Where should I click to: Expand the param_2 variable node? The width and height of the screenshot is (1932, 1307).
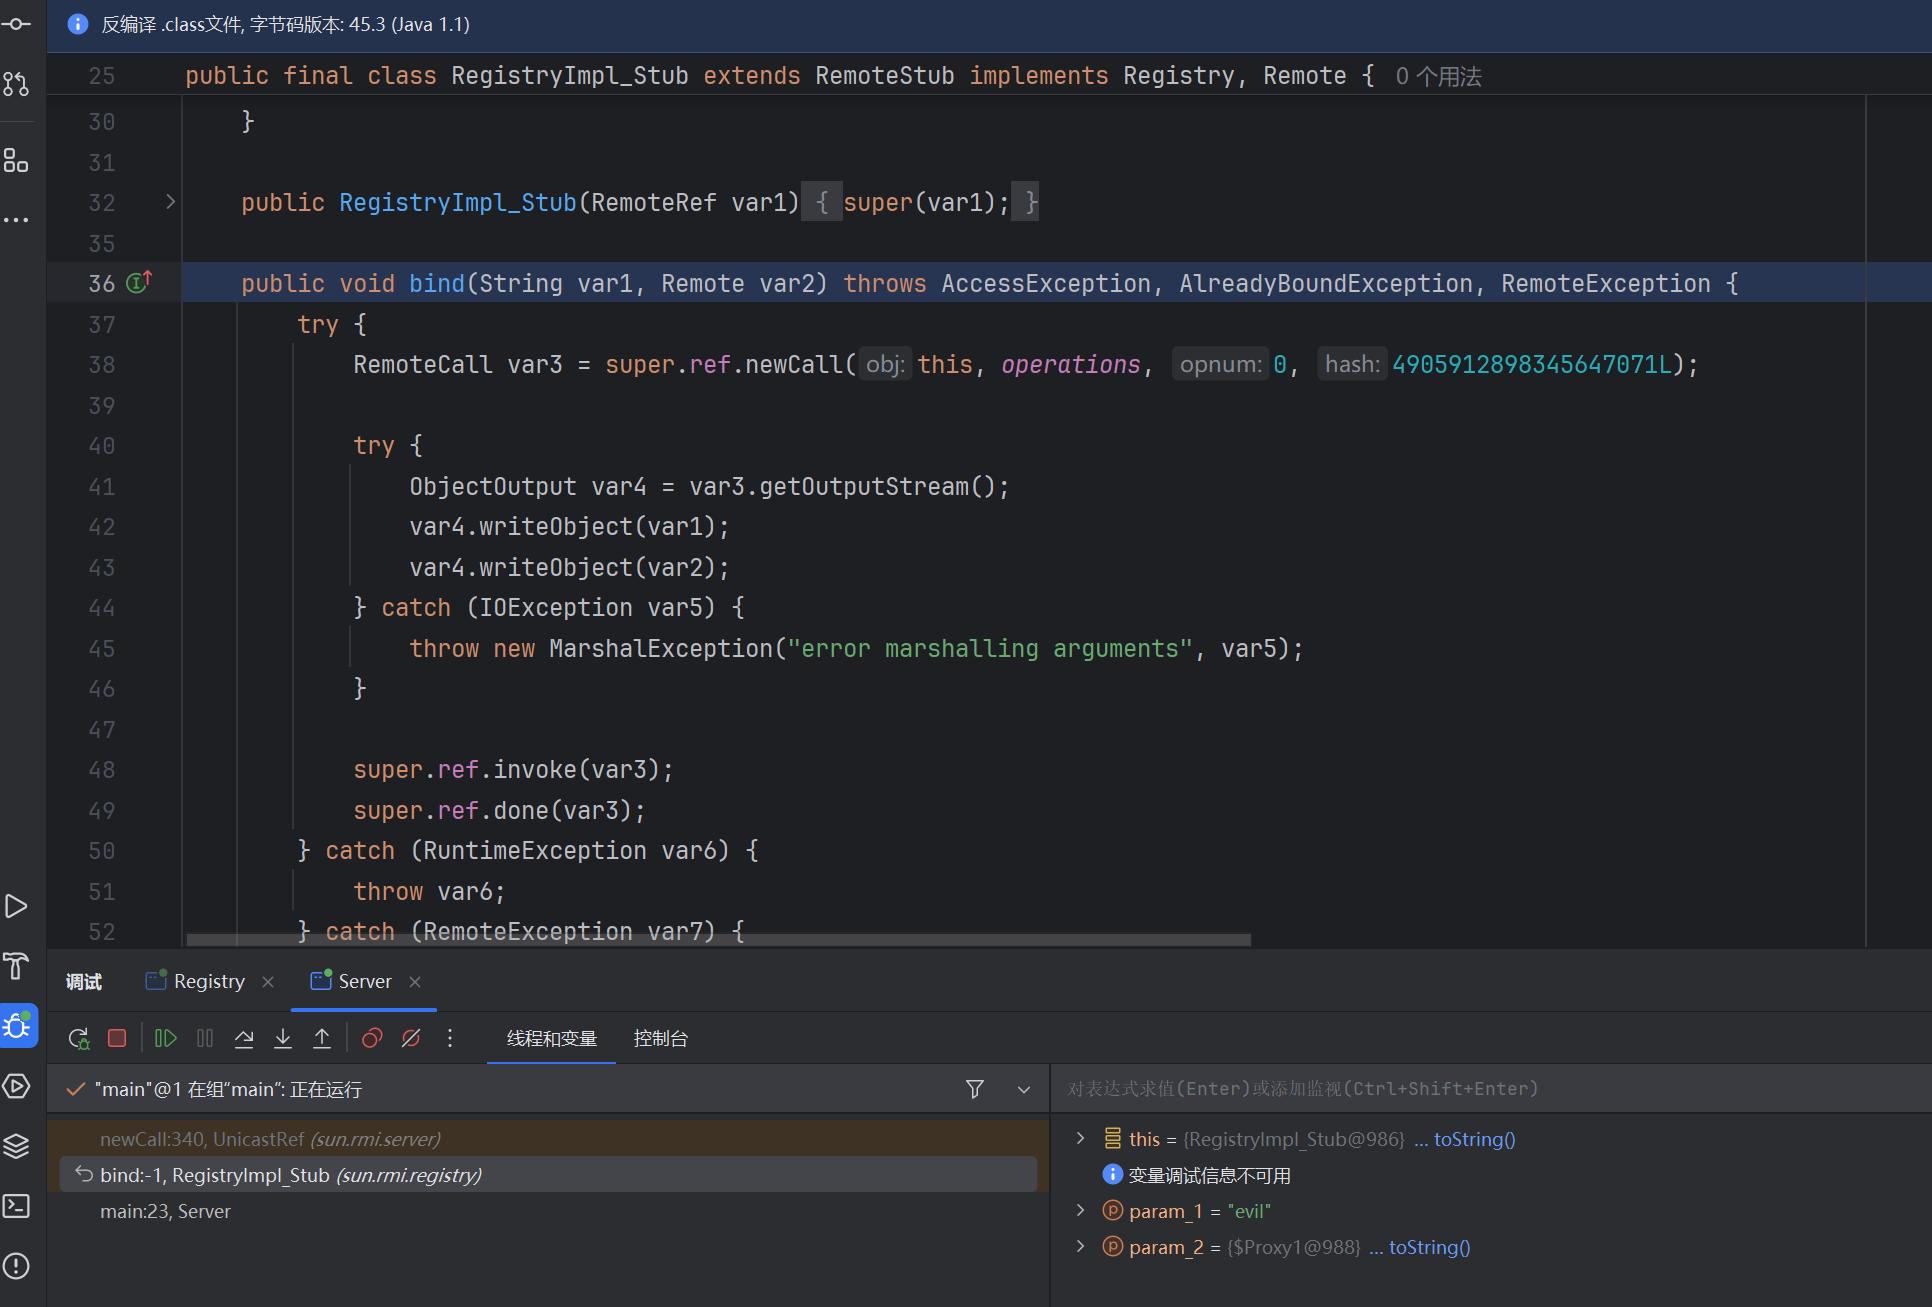[1080, 1247]
